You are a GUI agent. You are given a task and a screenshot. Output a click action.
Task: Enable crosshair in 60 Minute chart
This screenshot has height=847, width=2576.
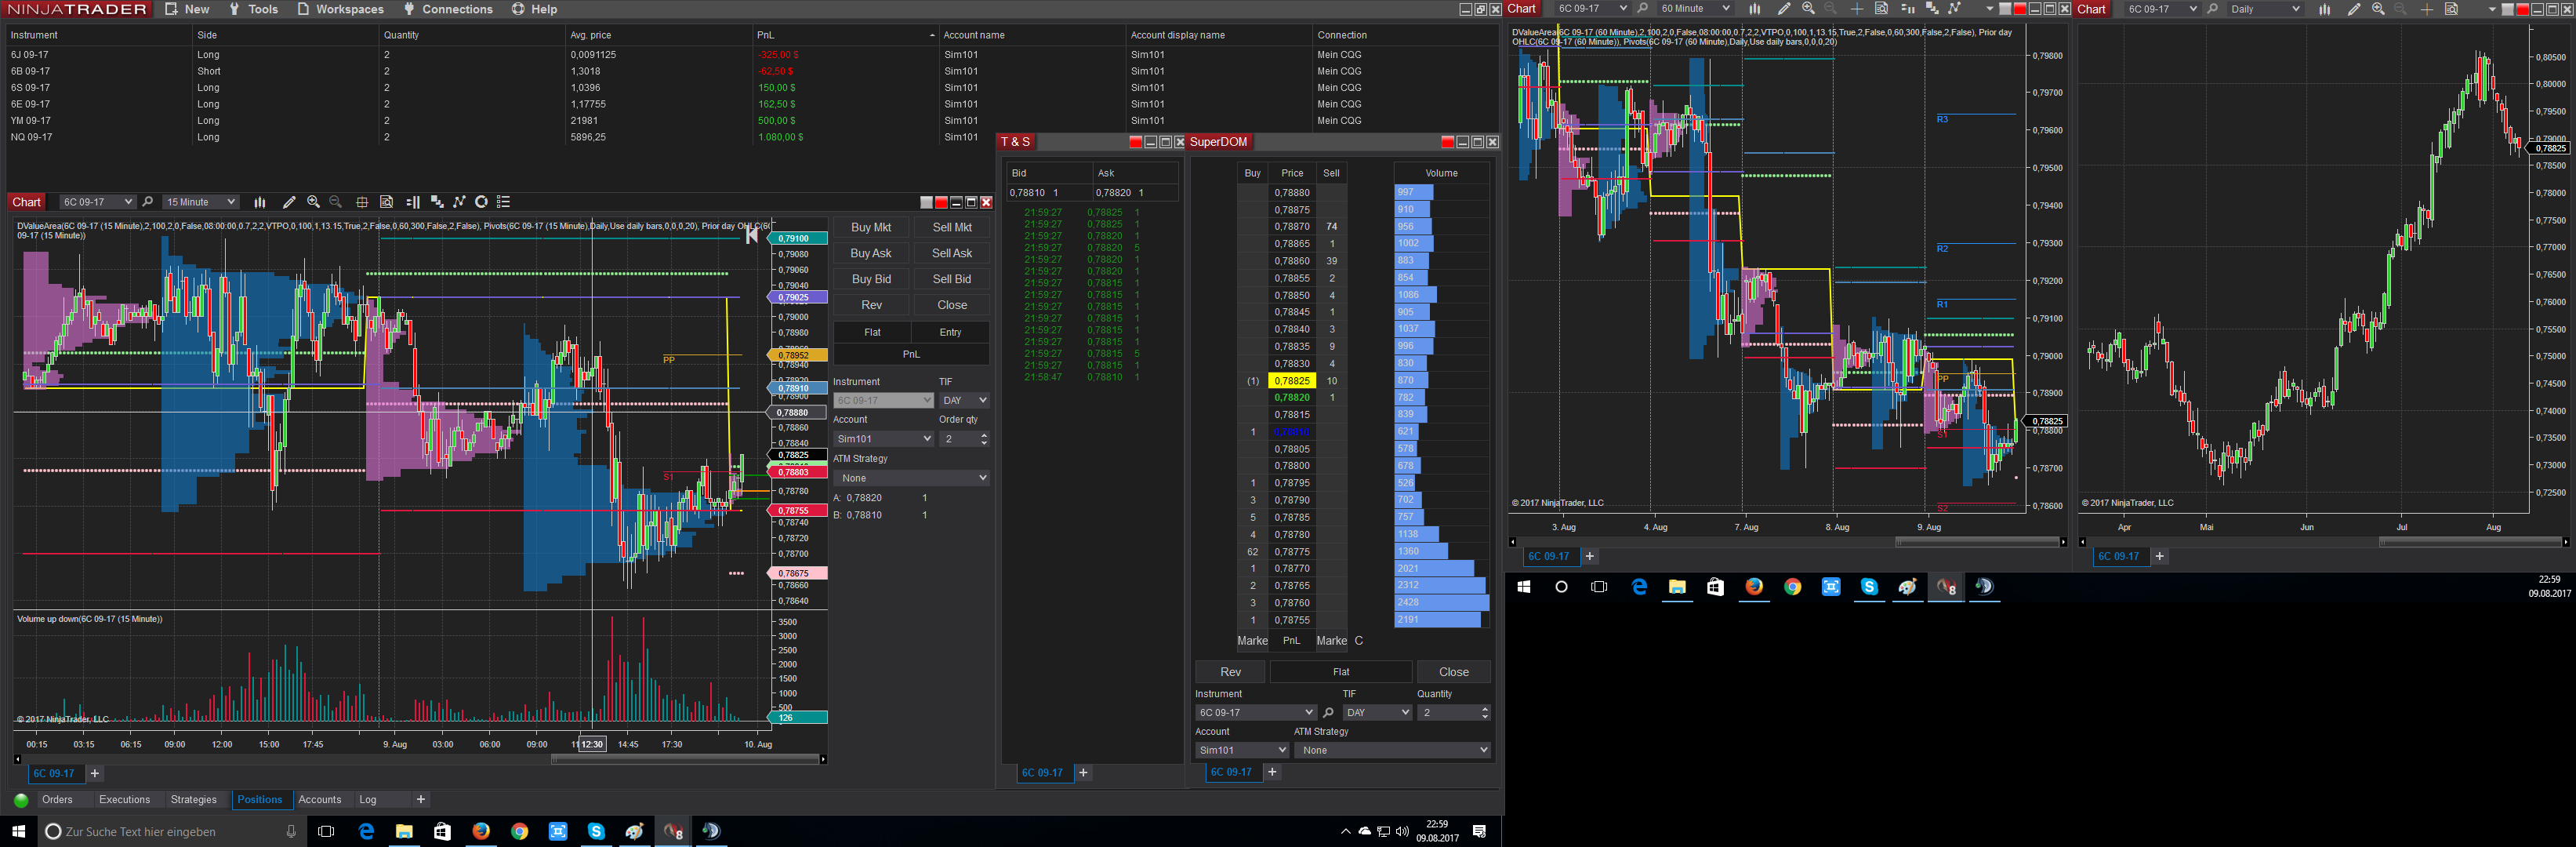(x=1857, y=9)
